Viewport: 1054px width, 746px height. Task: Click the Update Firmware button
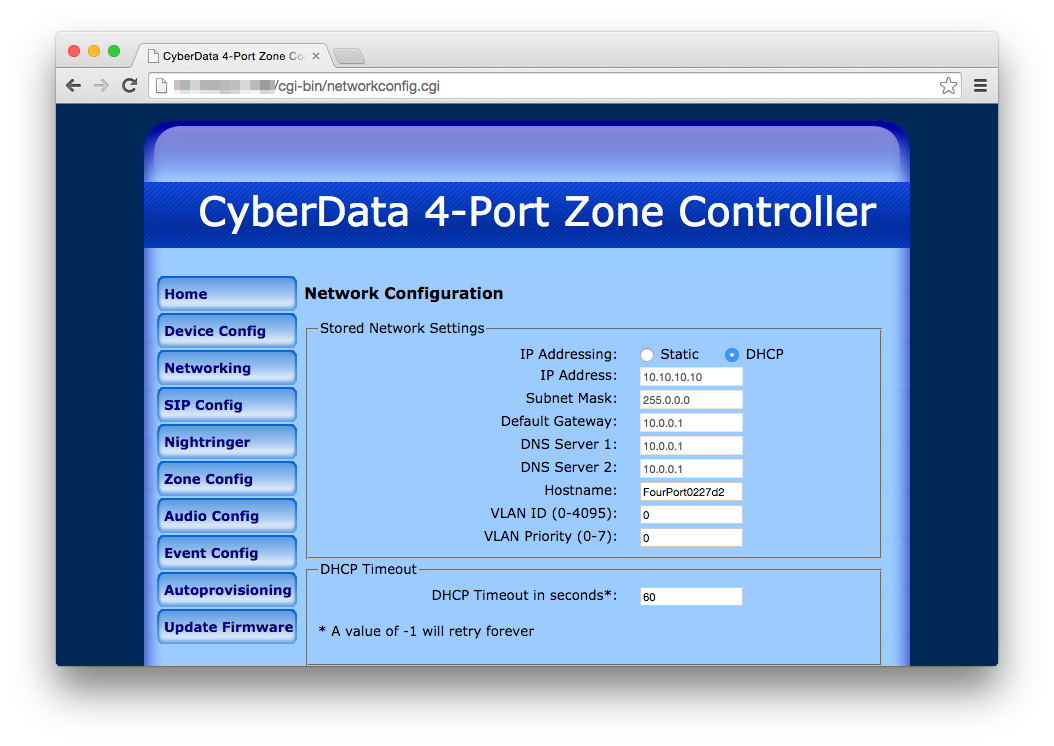(x=226, y=626)
